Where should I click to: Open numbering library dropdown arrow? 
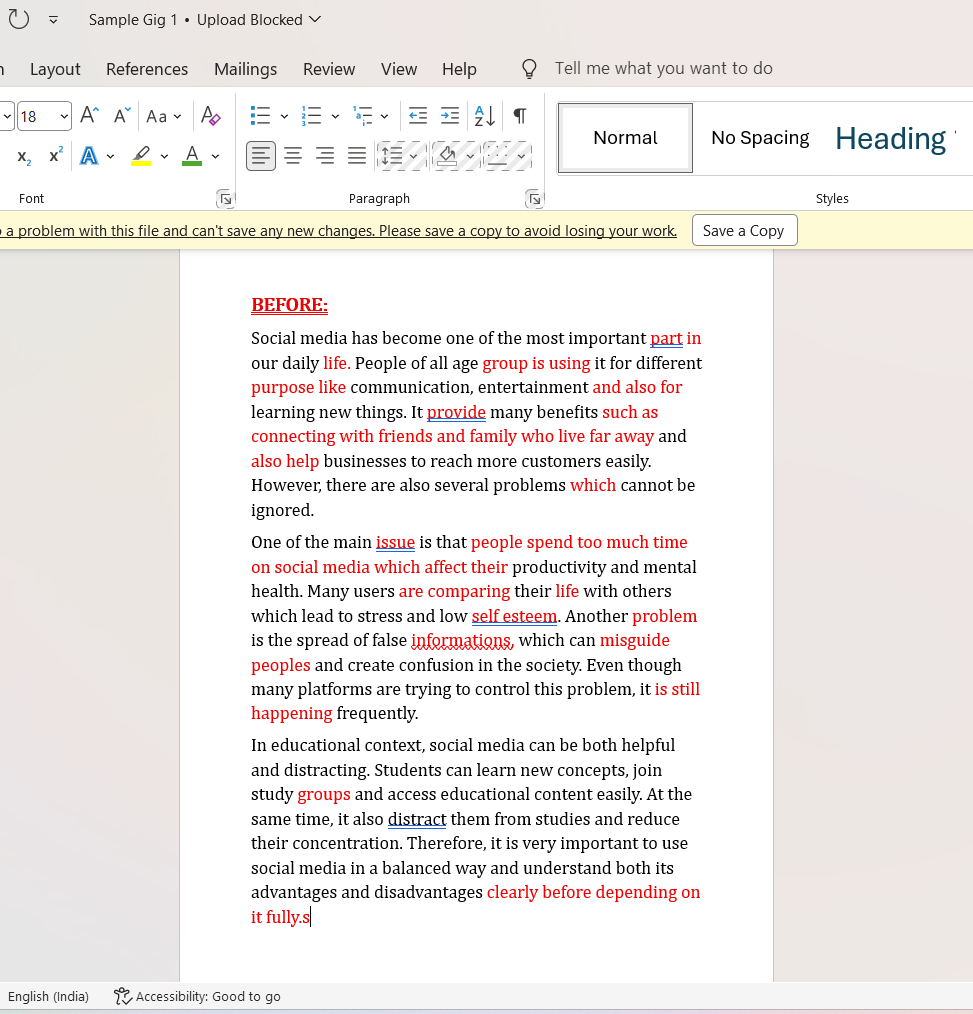(x=335, y=117)
